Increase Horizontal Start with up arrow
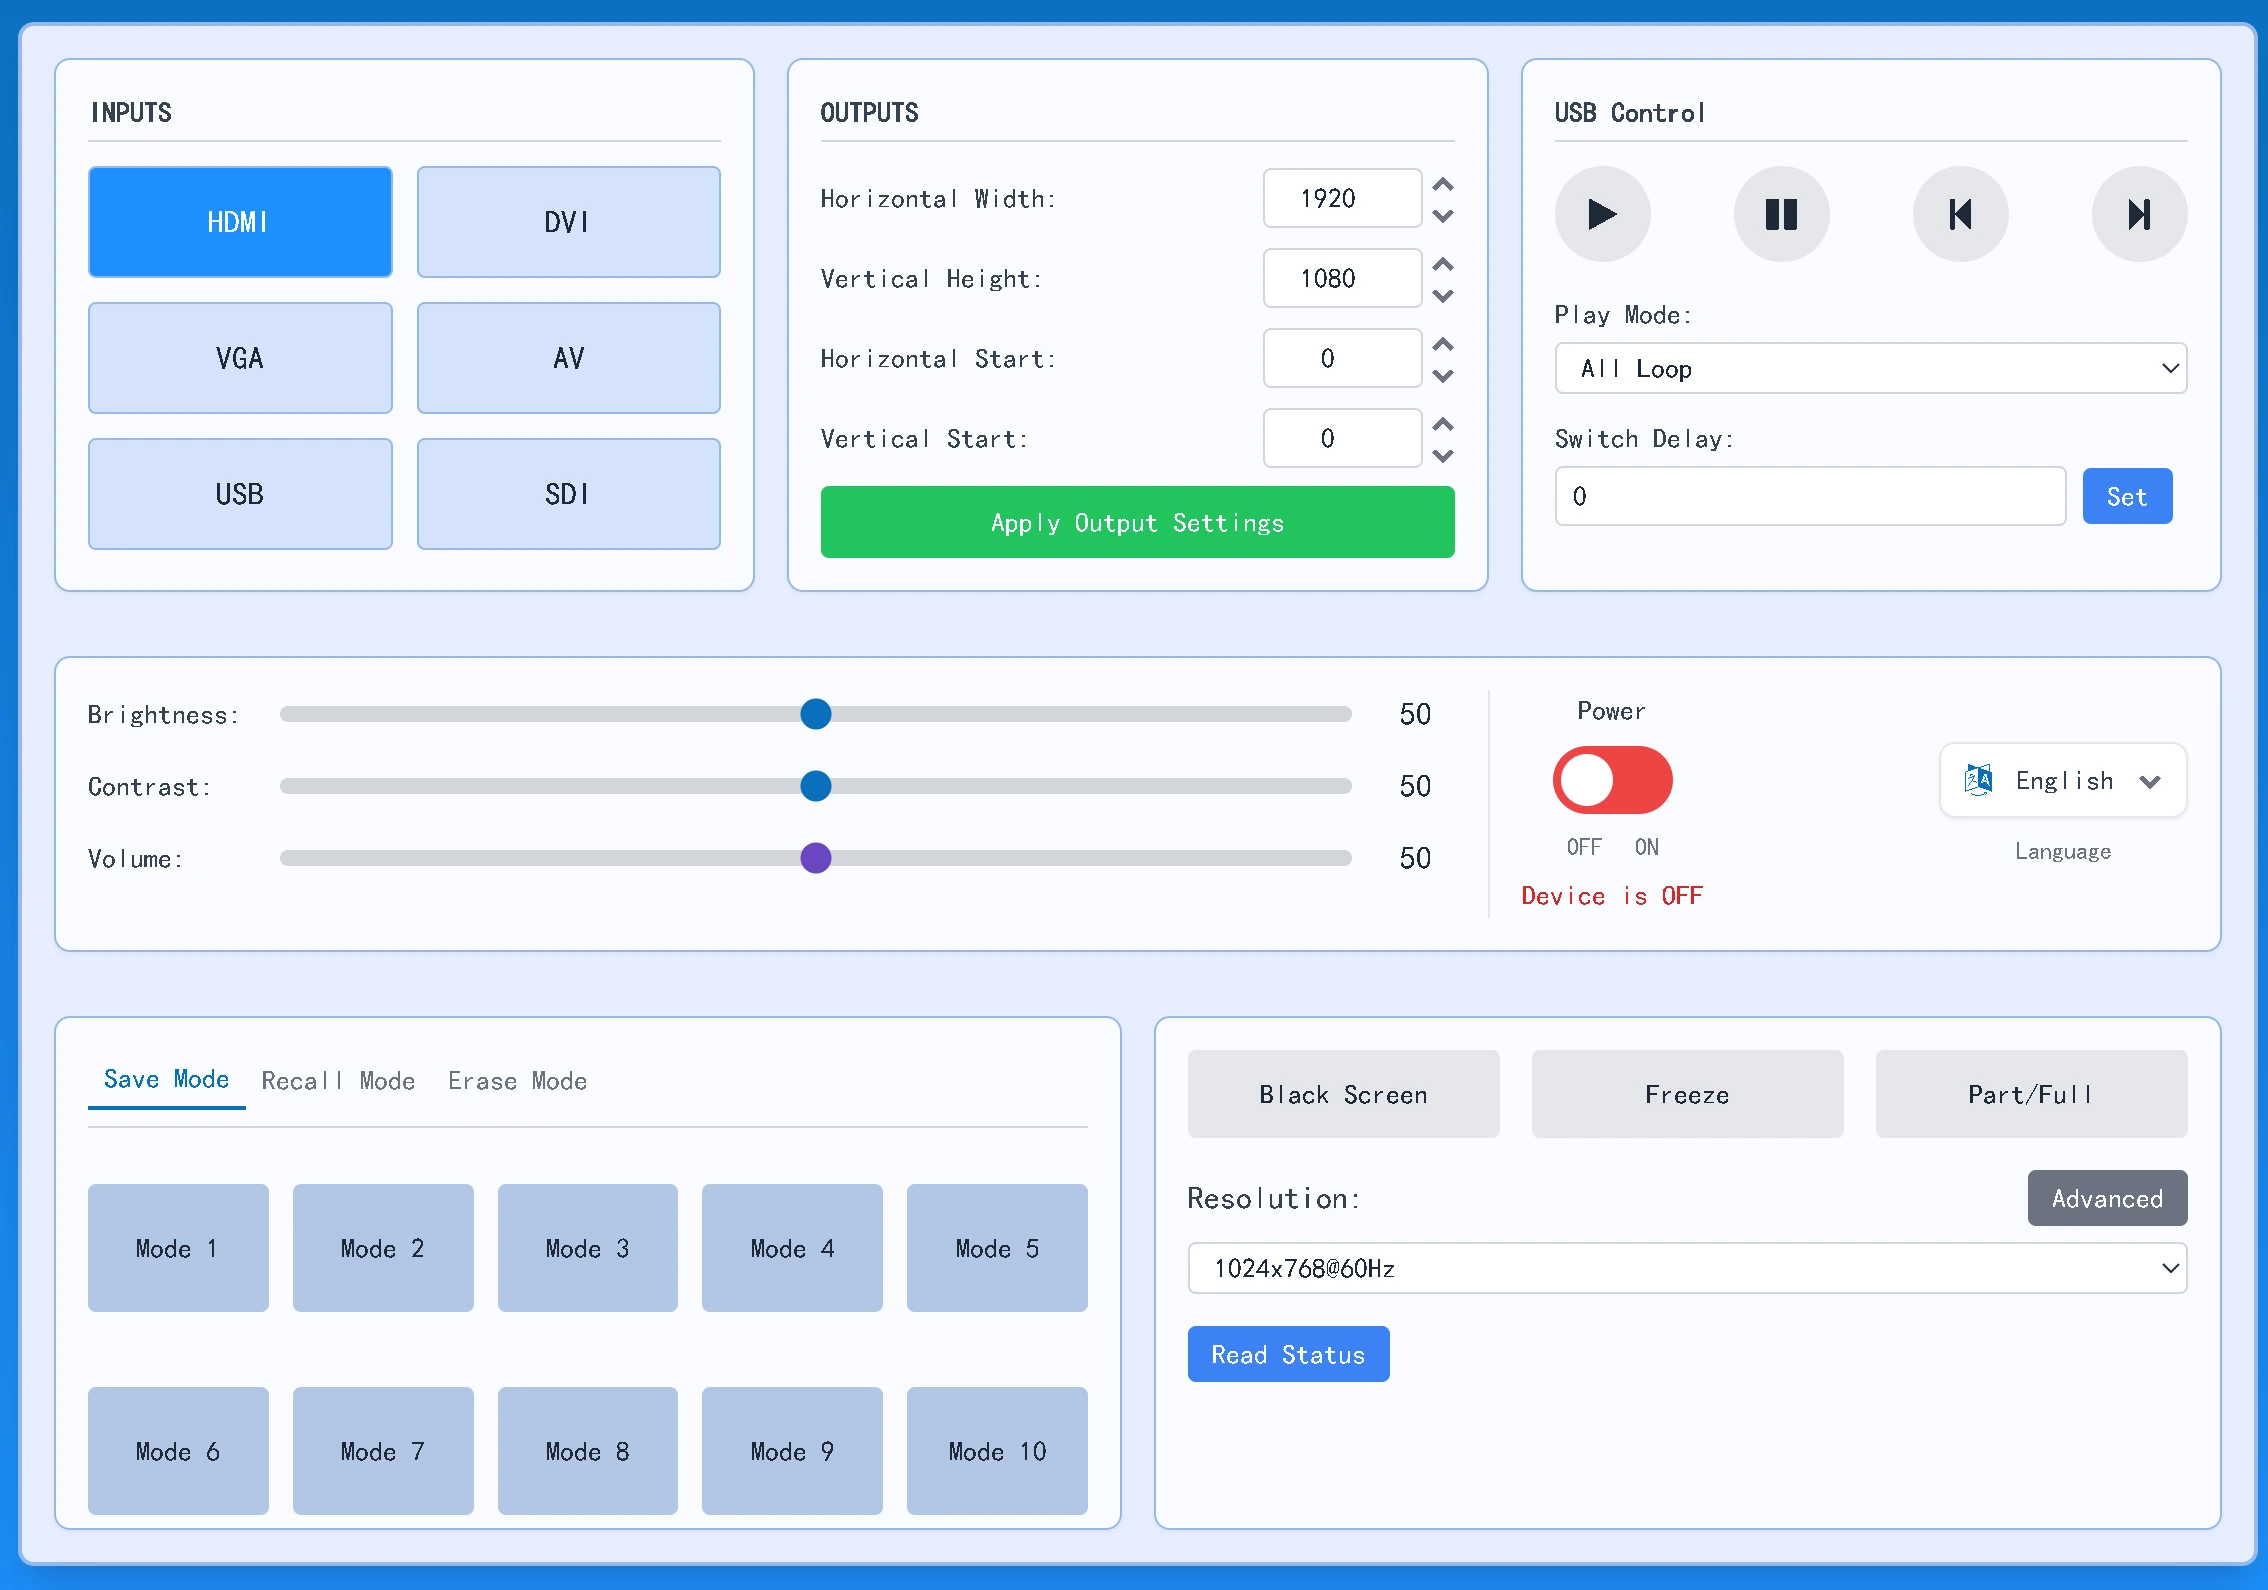The image size is (2268, 1590). coord(1443,344)
